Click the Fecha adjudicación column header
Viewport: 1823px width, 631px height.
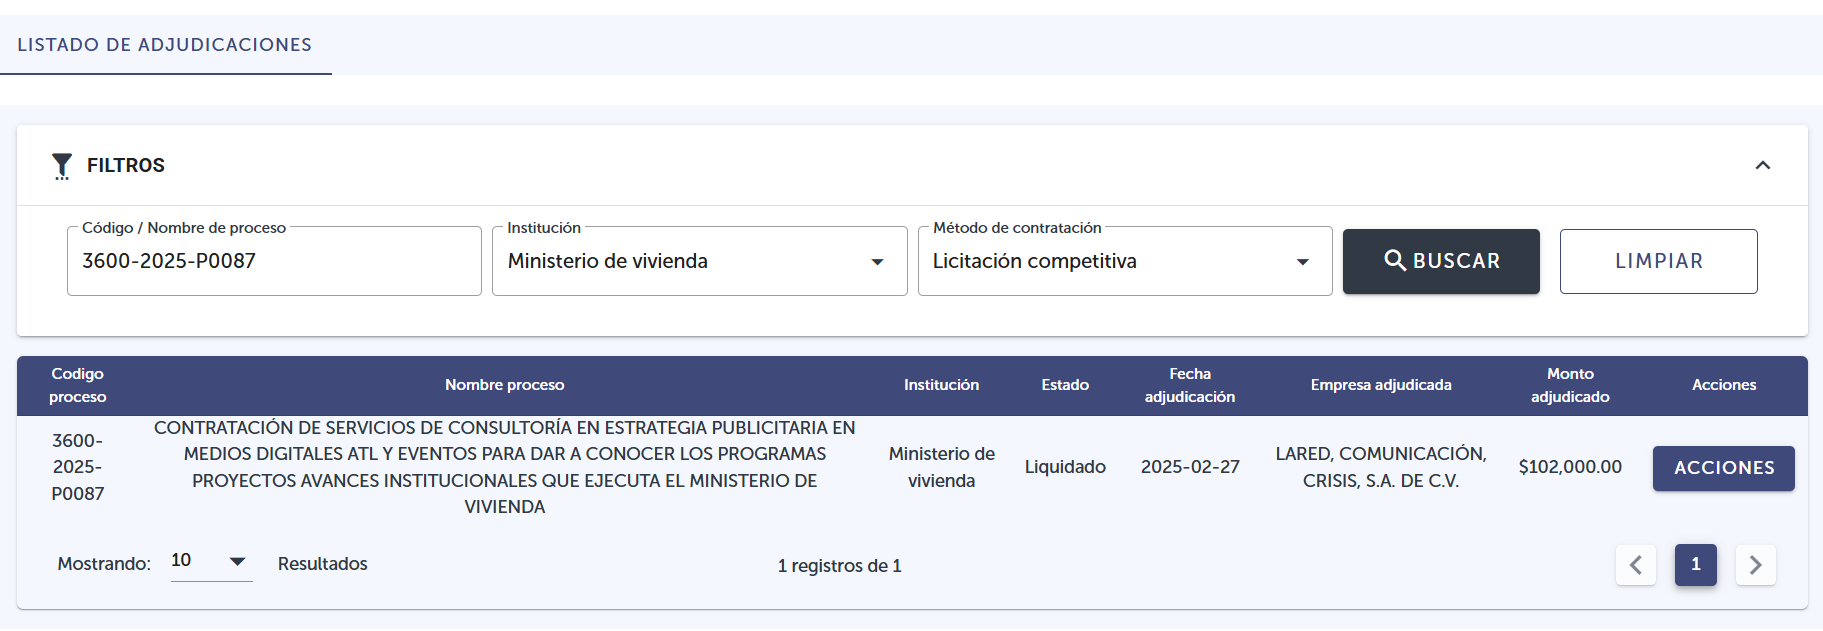[1190, 385]
